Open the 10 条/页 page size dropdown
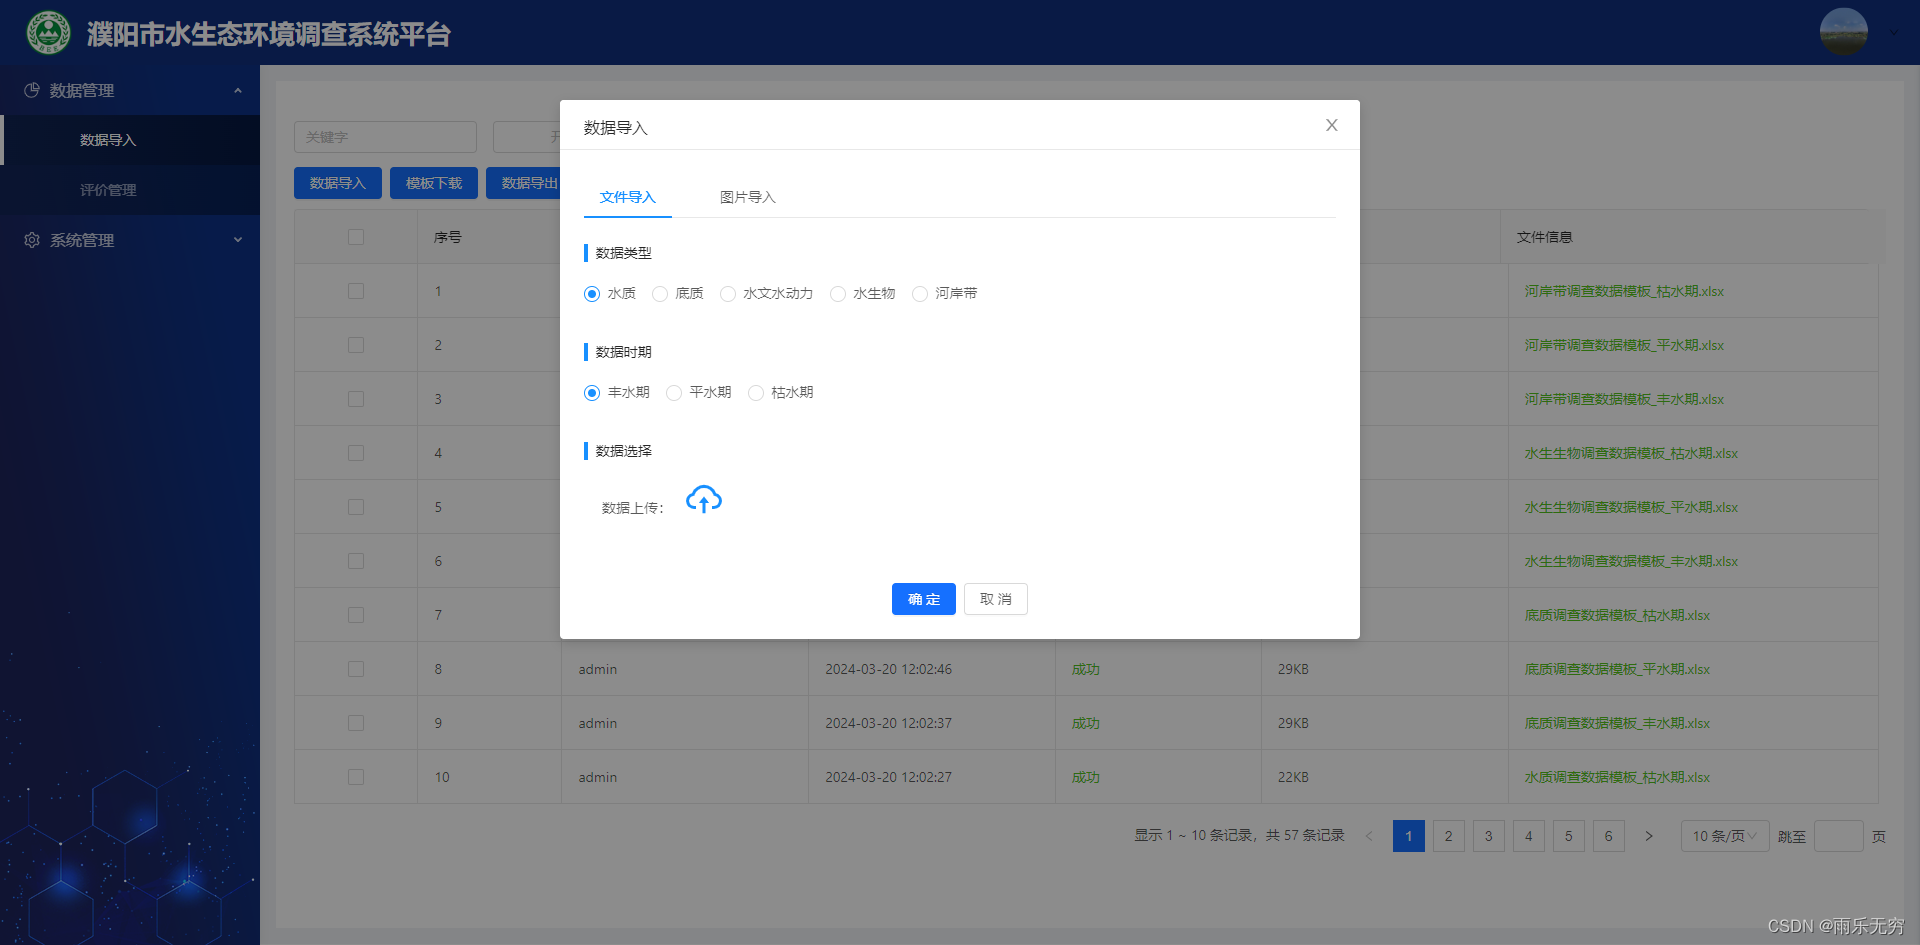The width and height of the screenshot is (1920, 945). [1725, 836]
